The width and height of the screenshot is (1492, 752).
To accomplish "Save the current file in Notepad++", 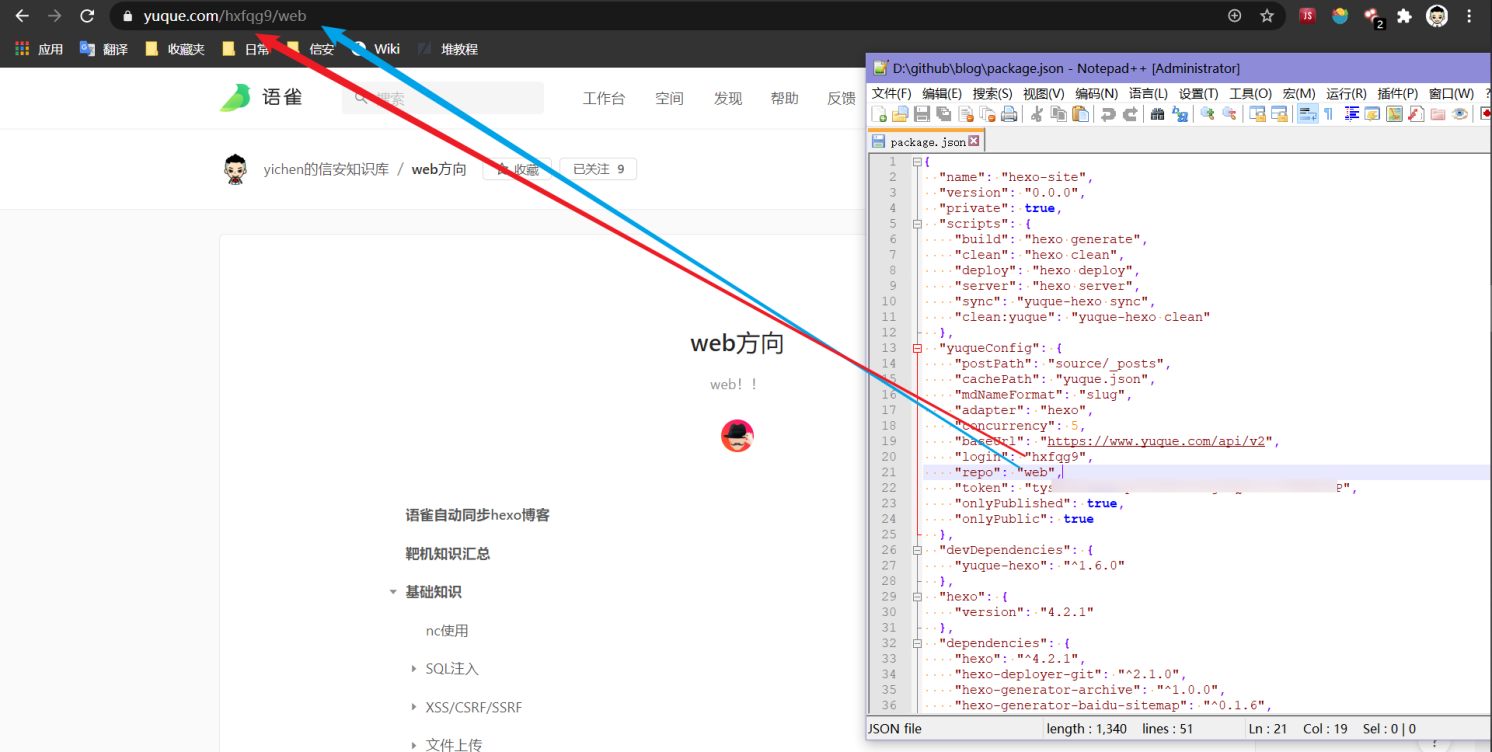I will [922, 114].
